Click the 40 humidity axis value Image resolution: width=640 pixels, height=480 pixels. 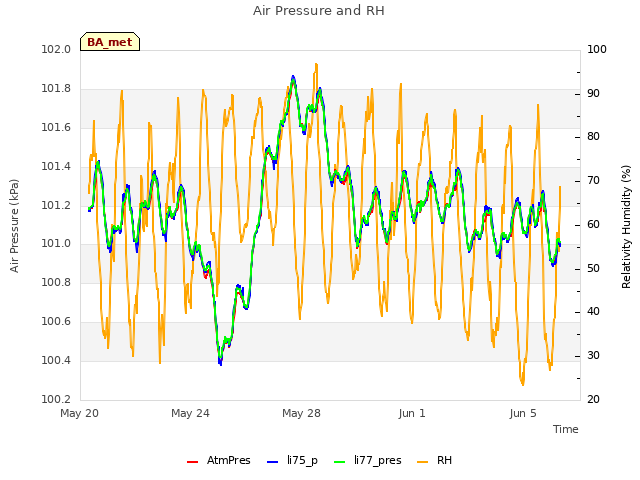pyautogui.click(x=593, y=312)
